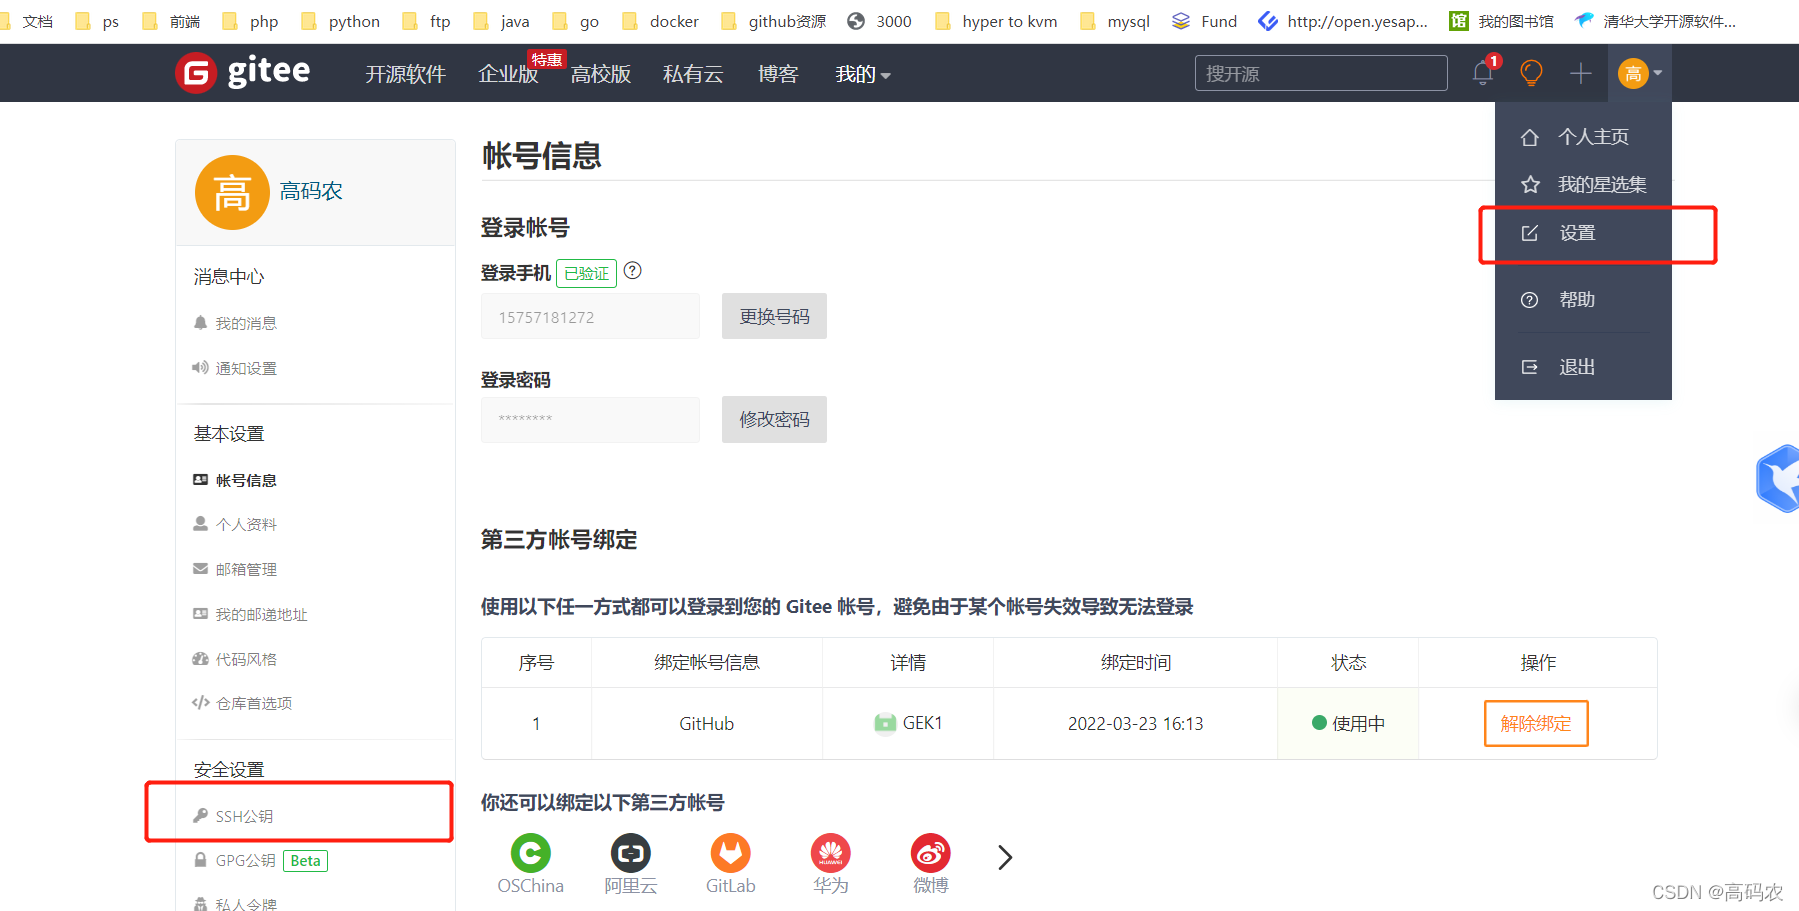Select 退出 in user menu
The width and height of the screenshot is (1799, 911).
tap(1583, 367)
